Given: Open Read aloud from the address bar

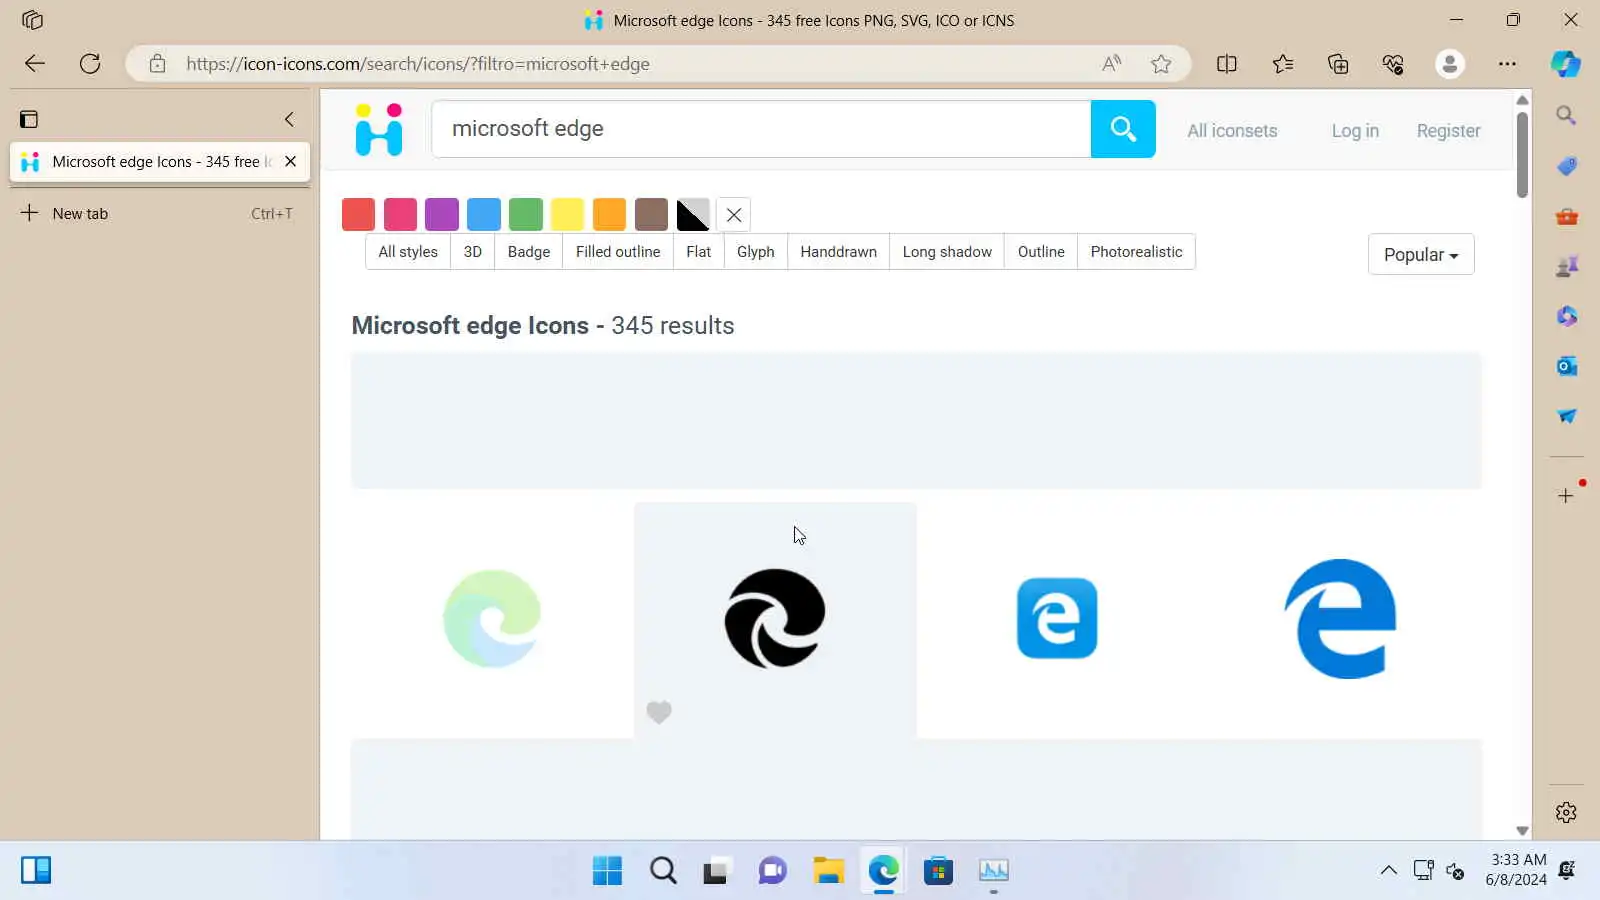Looking at the screenshot, I should (x=1111, y=64).
